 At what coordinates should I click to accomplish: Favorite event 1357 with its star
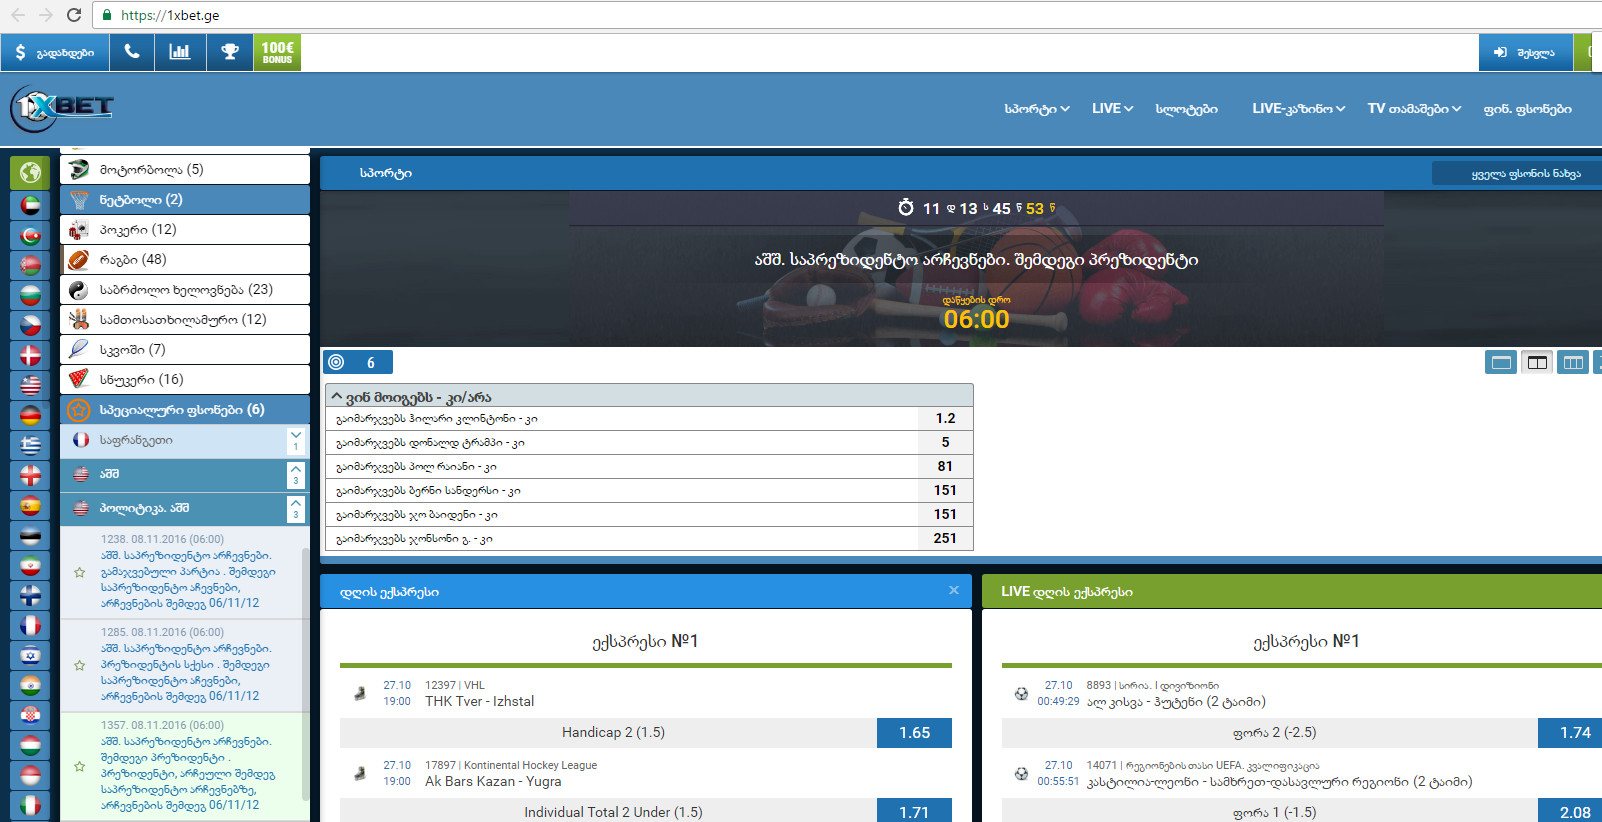79,766
